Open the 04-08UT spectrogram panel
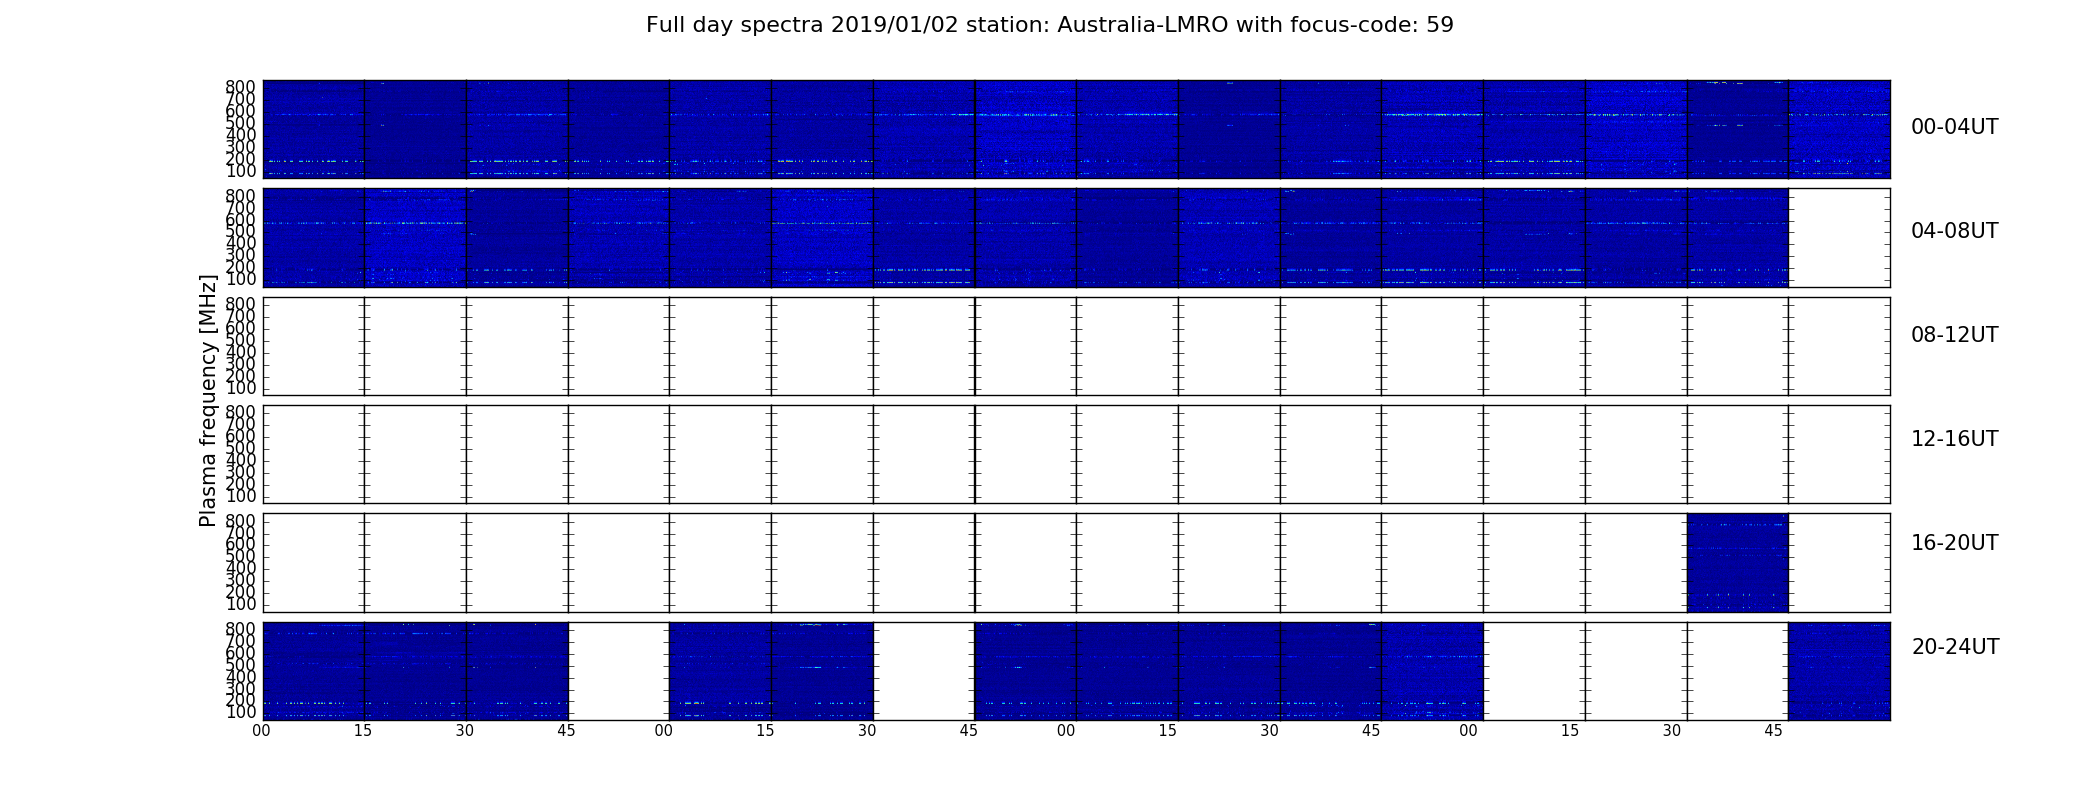2100x800 pixels. click(1076, 238)
